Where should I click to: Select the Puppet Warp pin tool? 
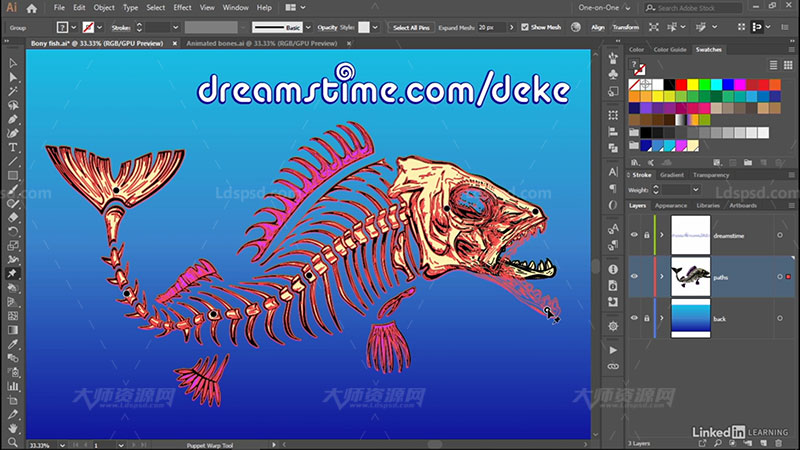pyautogui.click(x=13, y=273)
